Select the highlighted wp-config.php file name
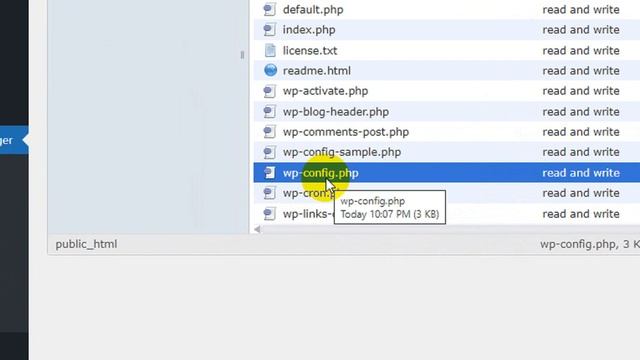The height and width of the screenshot is (360, 640). [x=321, y=173]
